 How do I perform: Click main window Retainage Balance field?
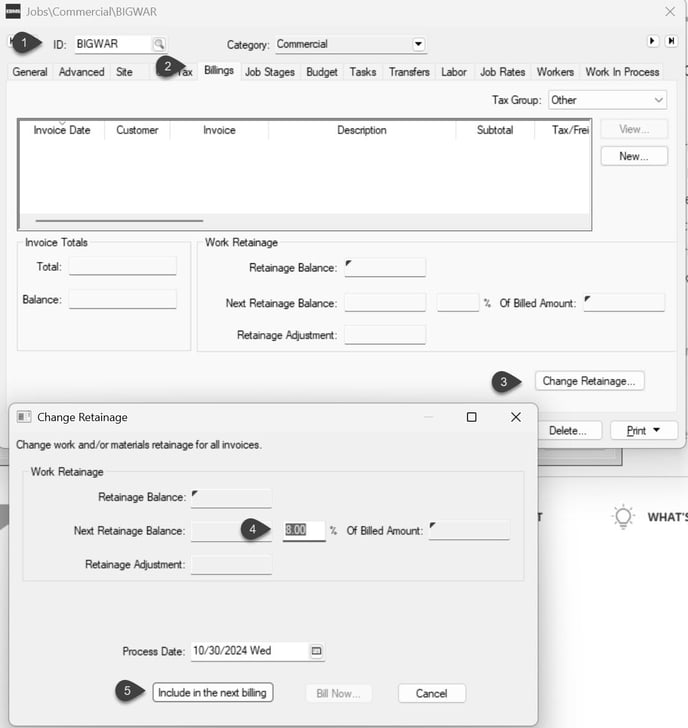click(385, 268)
